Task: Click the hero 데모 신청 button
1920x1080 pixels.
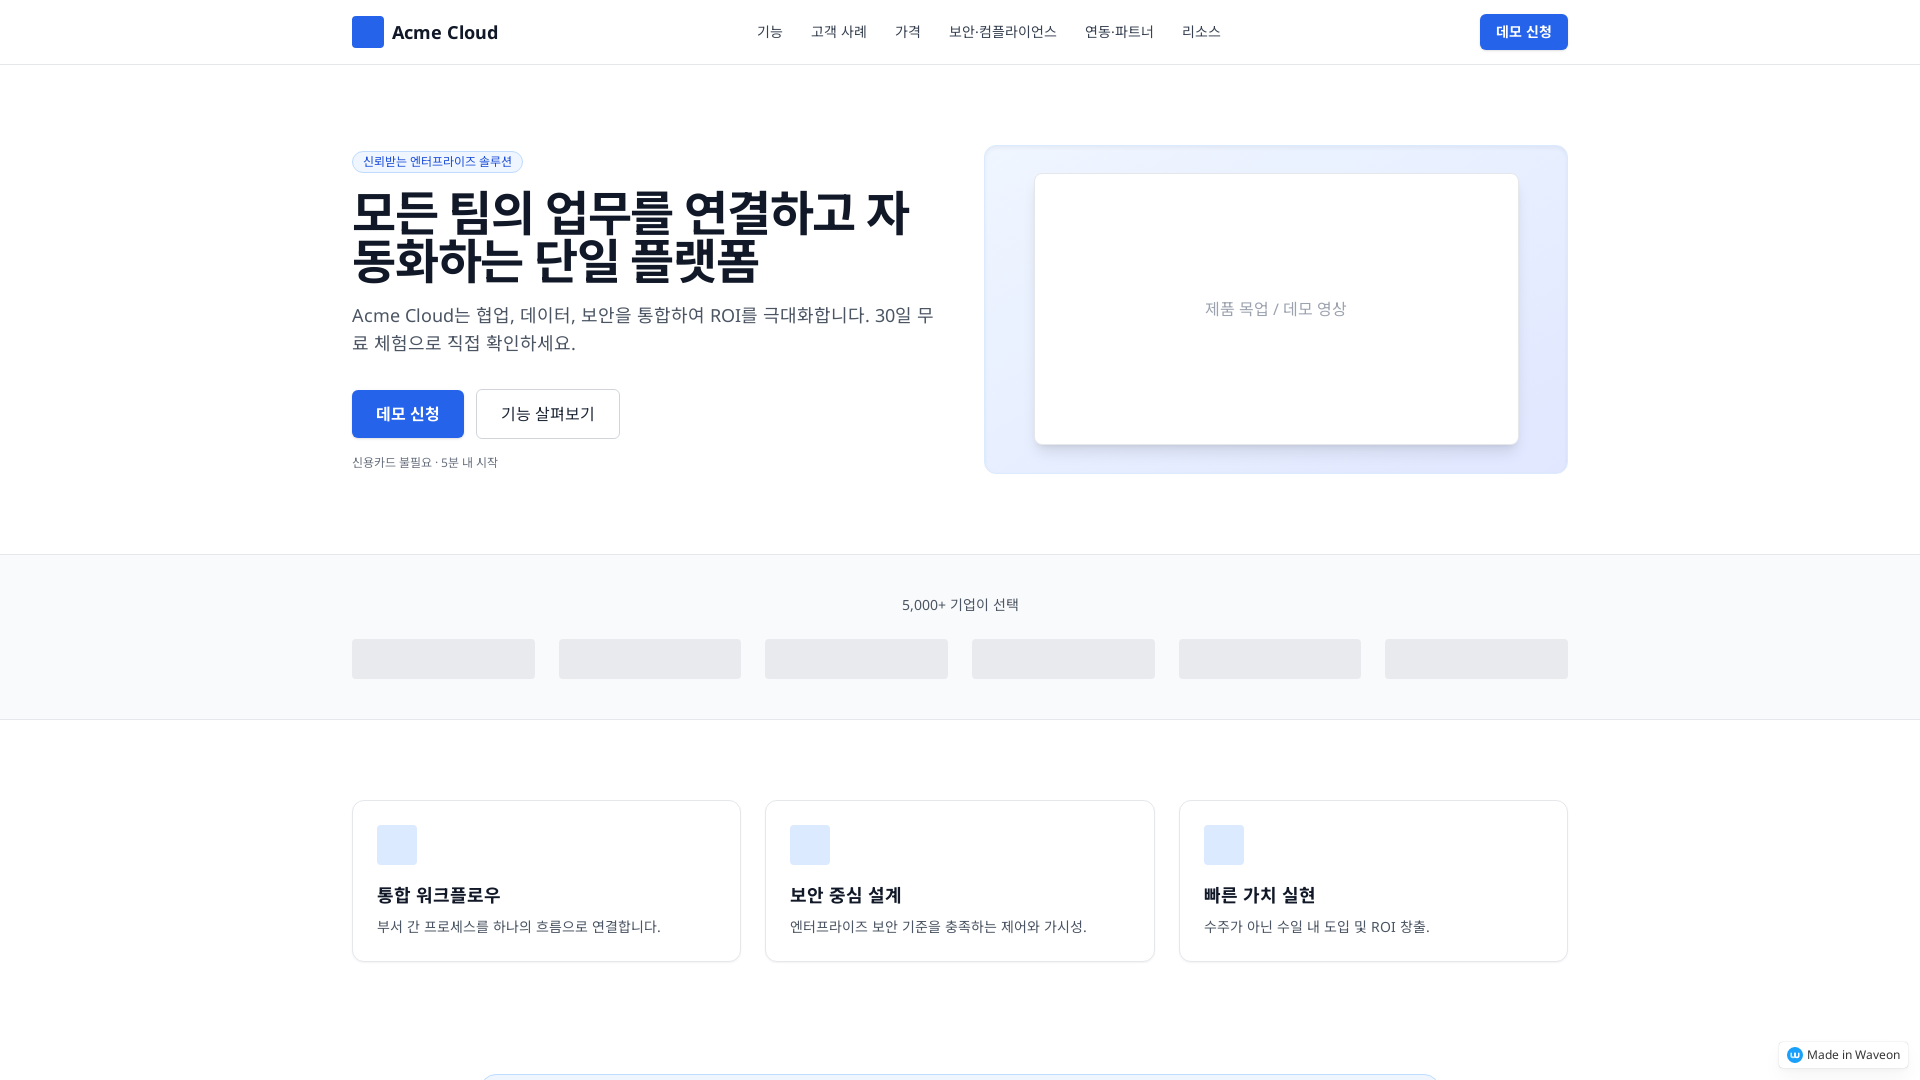Action: click(407, 413)
